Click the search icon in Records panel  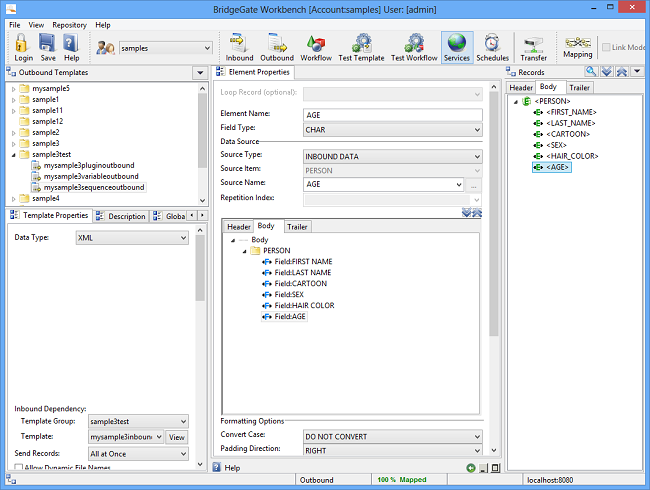coord(591,72)
